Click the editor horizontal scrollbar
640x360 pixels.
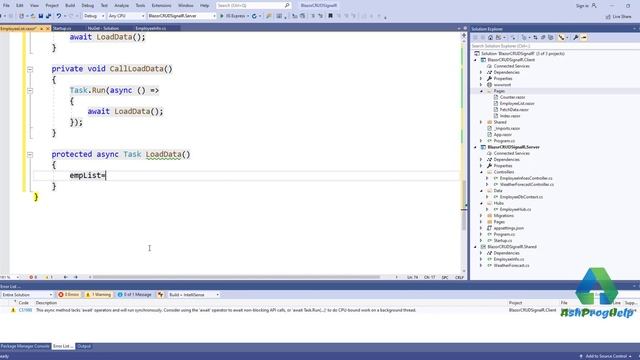pyautogui.click(x=236, y=277)
